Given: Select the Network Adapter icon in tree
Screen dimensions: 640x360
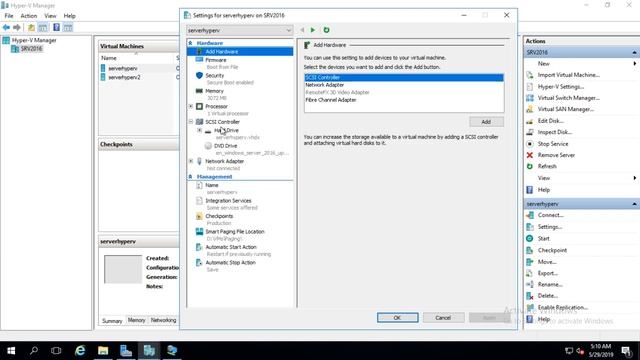Looking at the screenshot, I should pyautogui.click(x=199, y=161).
